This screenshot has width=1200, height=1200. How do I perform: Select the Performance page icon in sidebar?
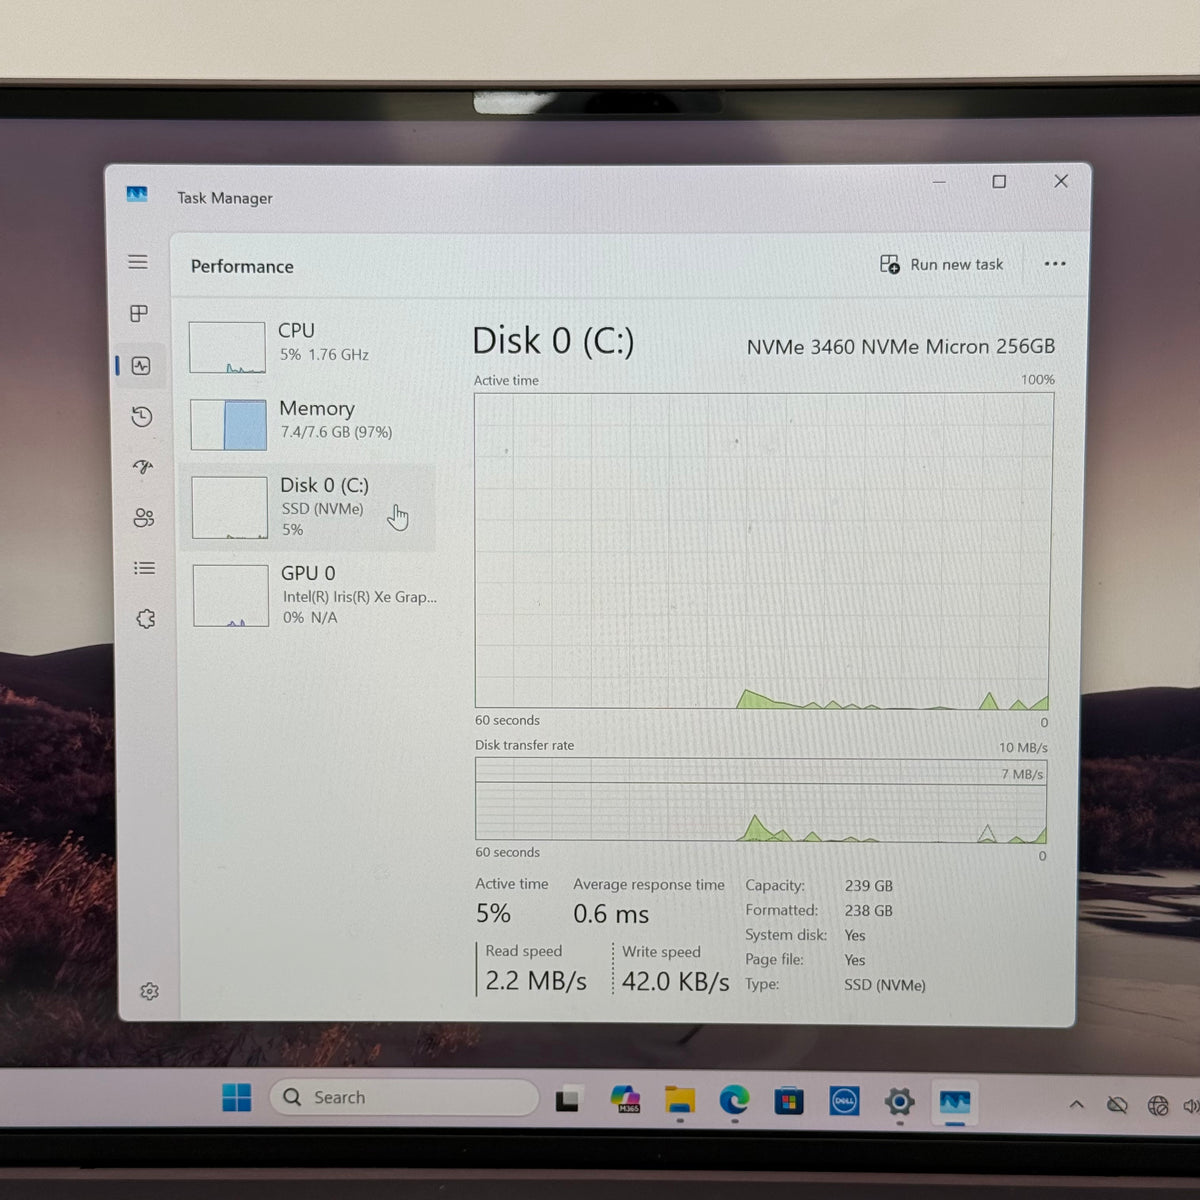pos(141,366)
